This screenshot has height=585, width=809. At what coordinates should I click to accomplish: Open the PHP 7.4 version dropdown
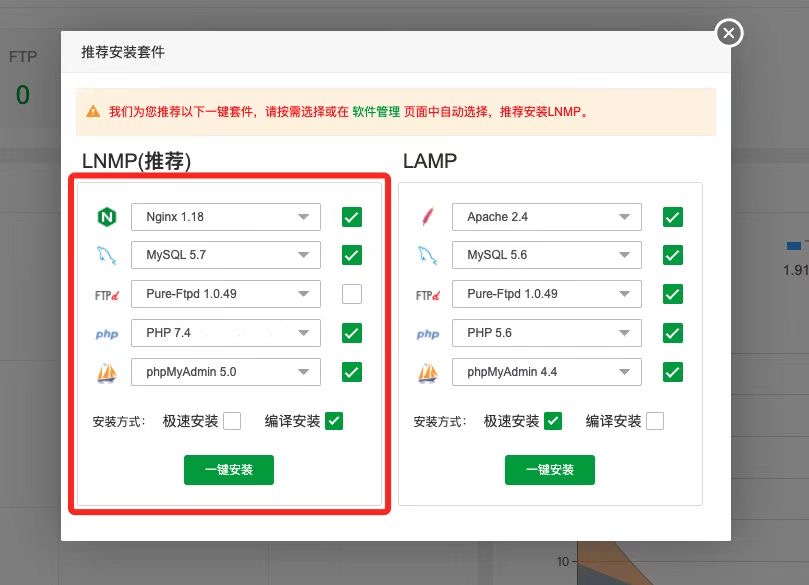tap(226, 333)
